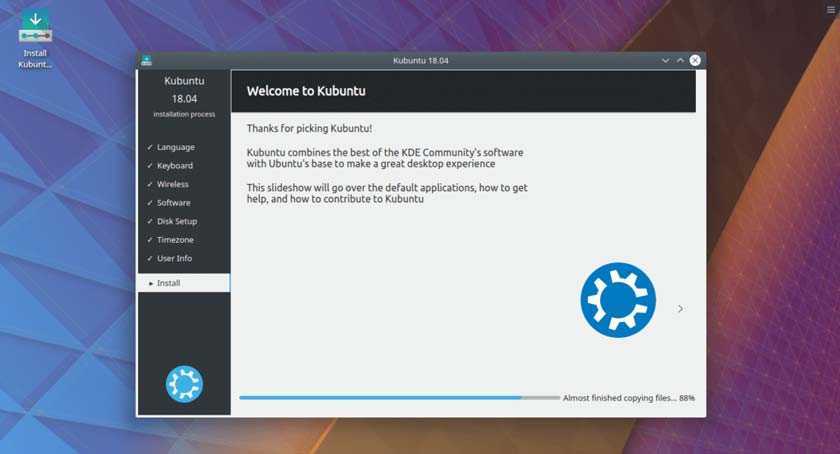Click the 'Kubuntu 18.04' window title
840x454 pixels.
coord(421,61)
